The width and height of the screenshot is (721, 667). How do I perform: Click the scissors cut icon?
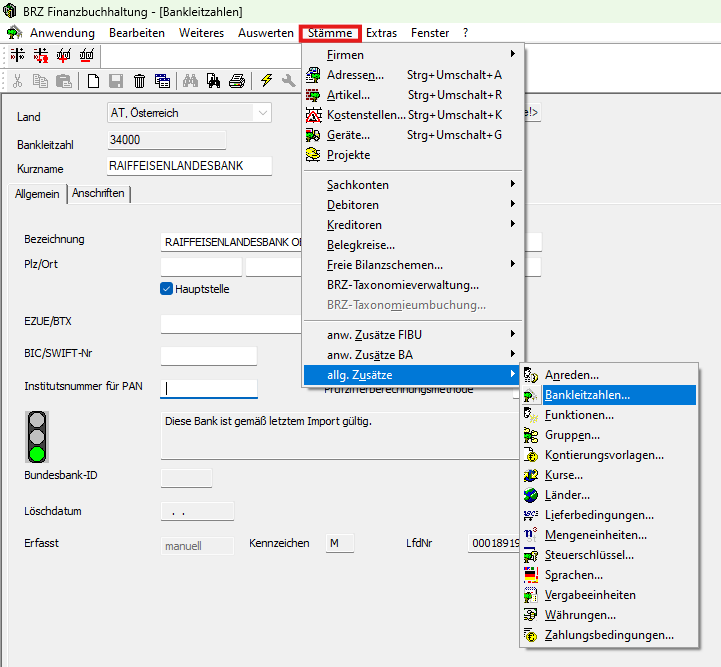pos(17,81)
